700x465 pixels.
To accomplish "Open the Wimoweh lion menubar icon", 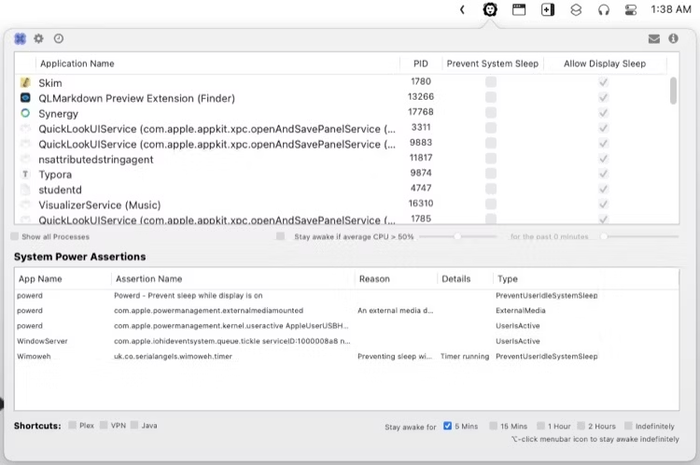I will (490, 9).
